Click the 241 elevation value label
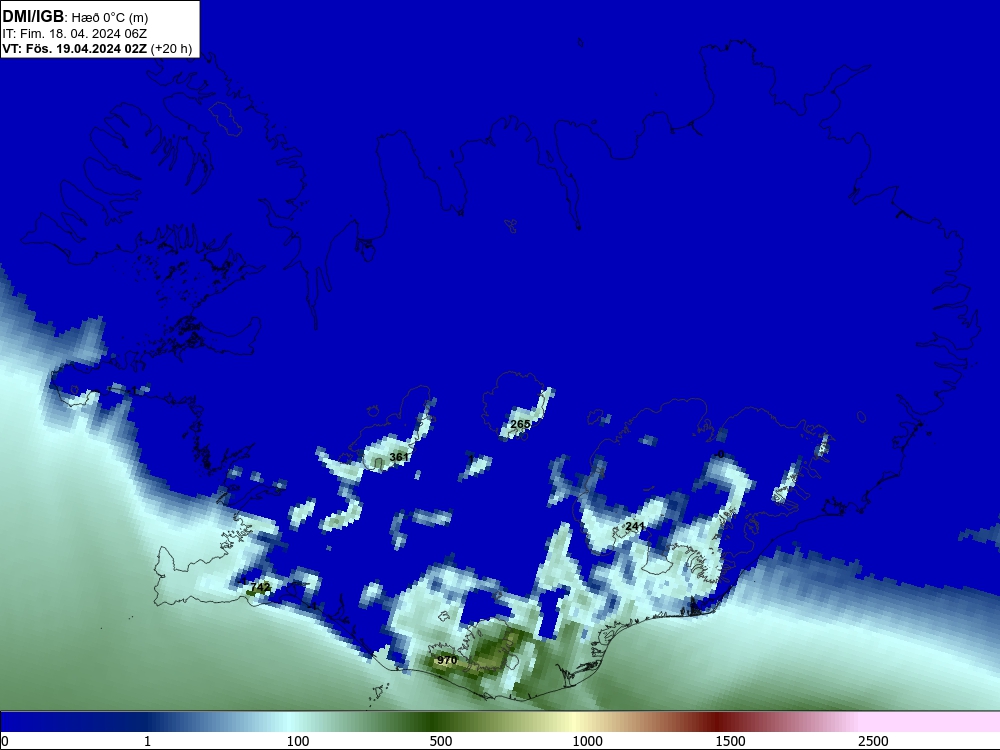This screenshot has height=750, width=1000. click(634, 526)
